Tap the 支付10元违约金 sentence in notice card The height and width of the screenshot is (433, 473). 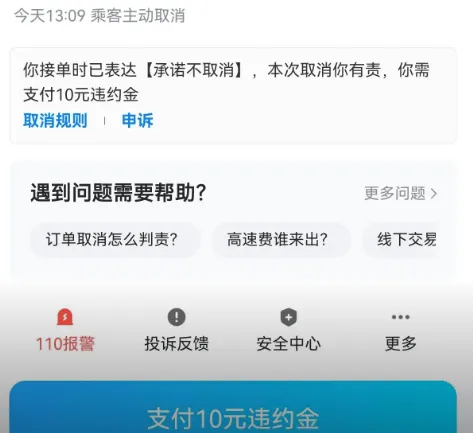81,95
